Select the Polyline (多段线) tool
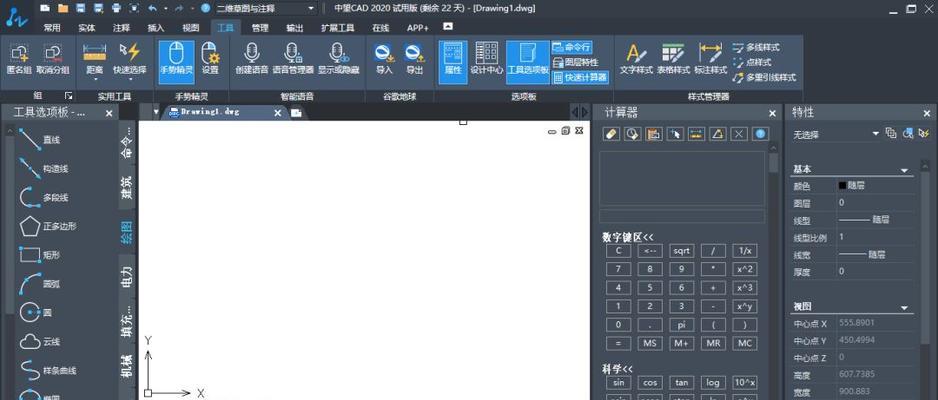 point(44,197)
